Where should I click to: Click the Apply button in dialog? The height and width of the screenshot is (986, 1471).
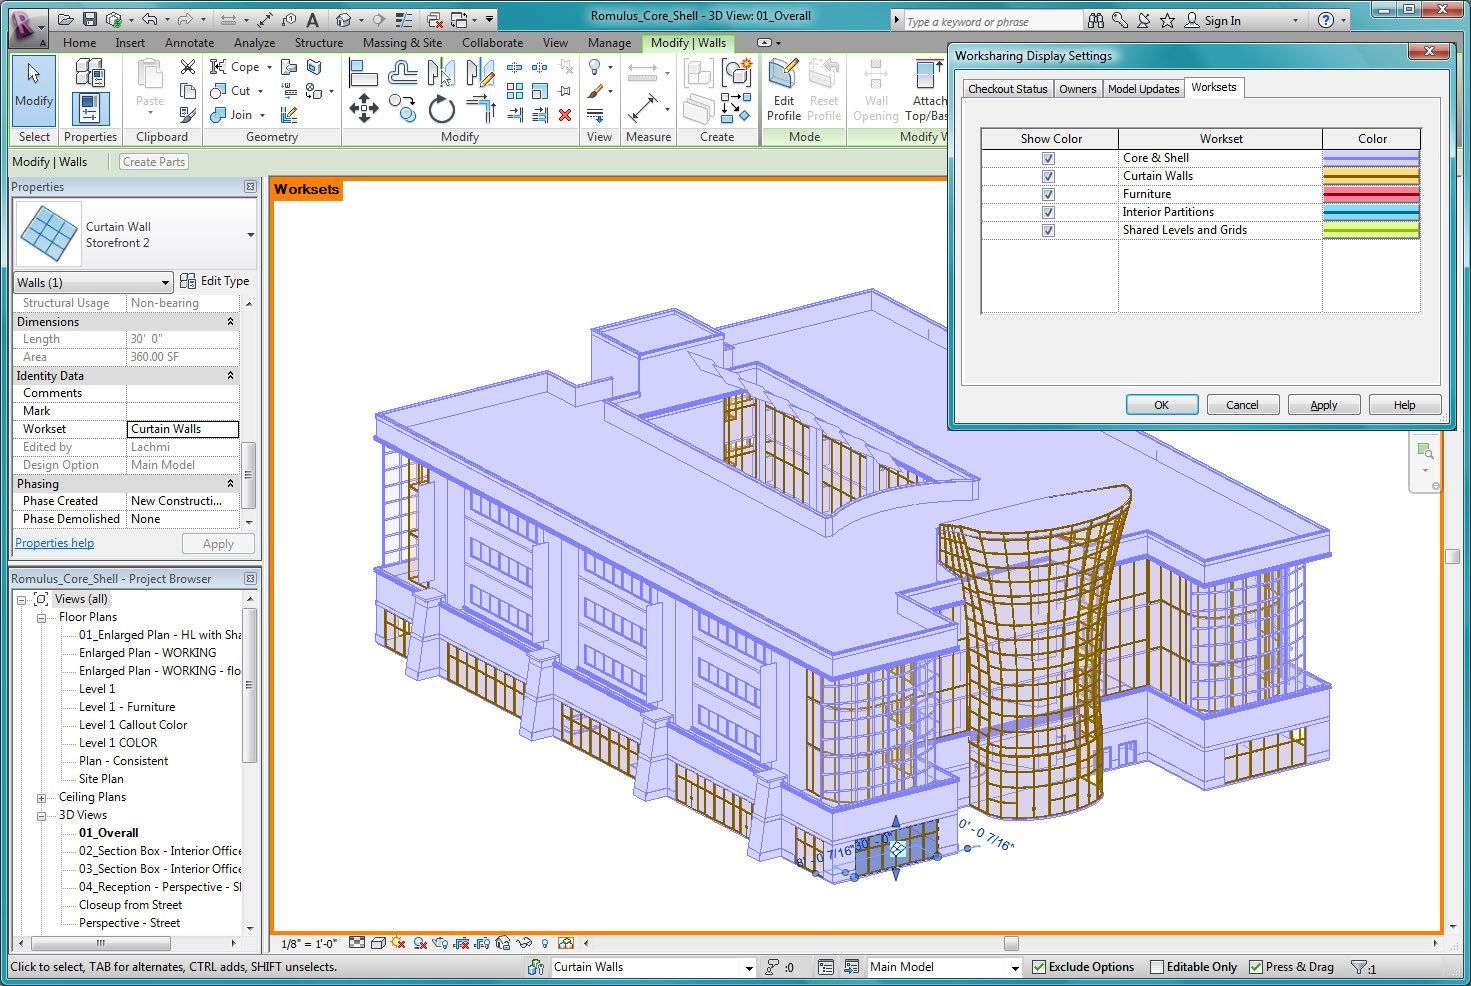click(x=1323, y=405)
